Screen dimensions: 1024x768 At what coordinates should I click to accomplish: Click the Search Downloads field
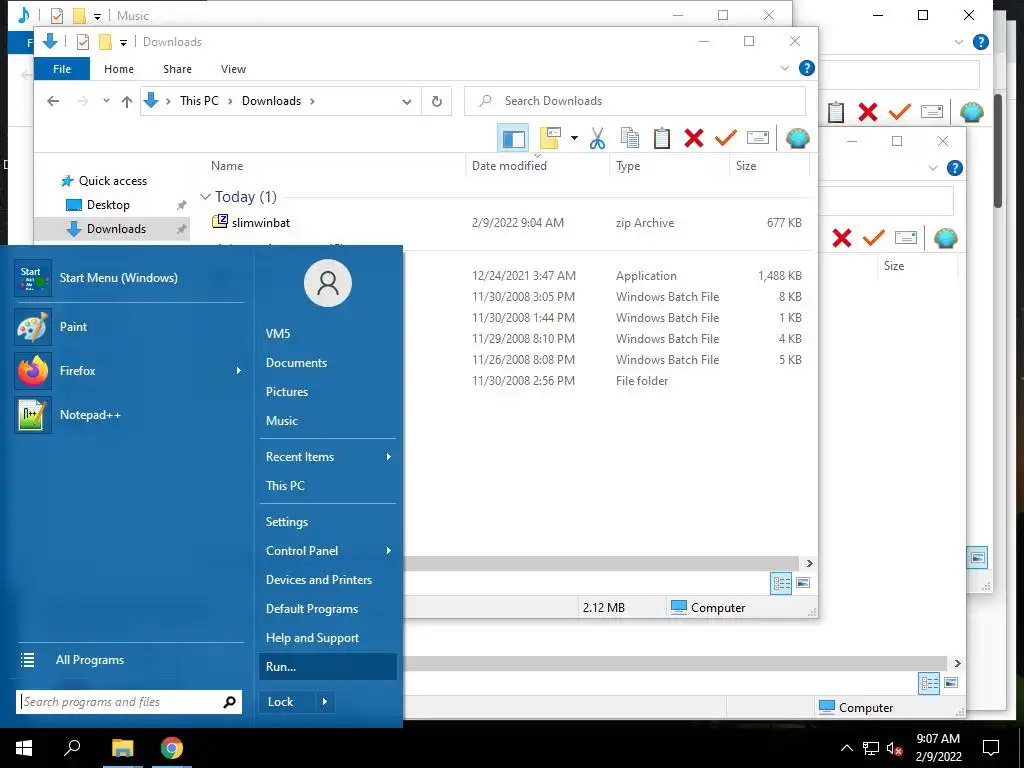pos(635,101)
